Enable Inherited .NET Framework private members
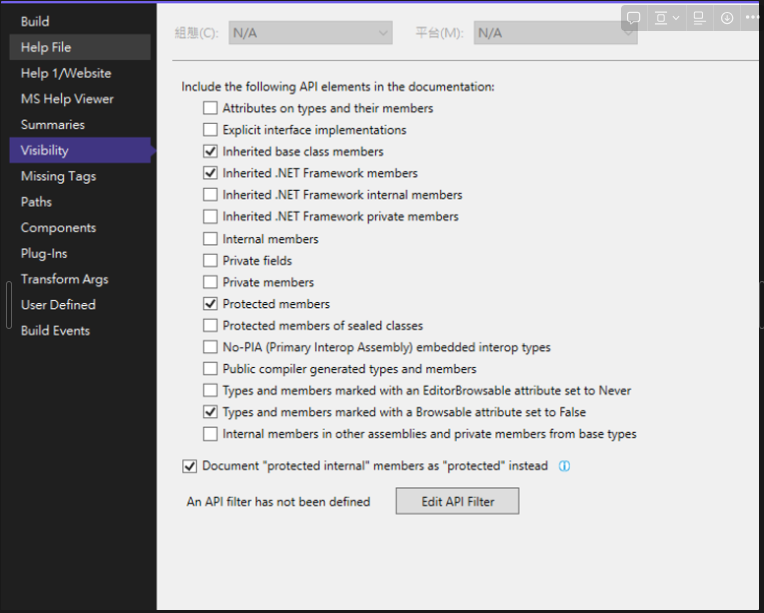This screenshot has height=613, width=764. point(210,216)
